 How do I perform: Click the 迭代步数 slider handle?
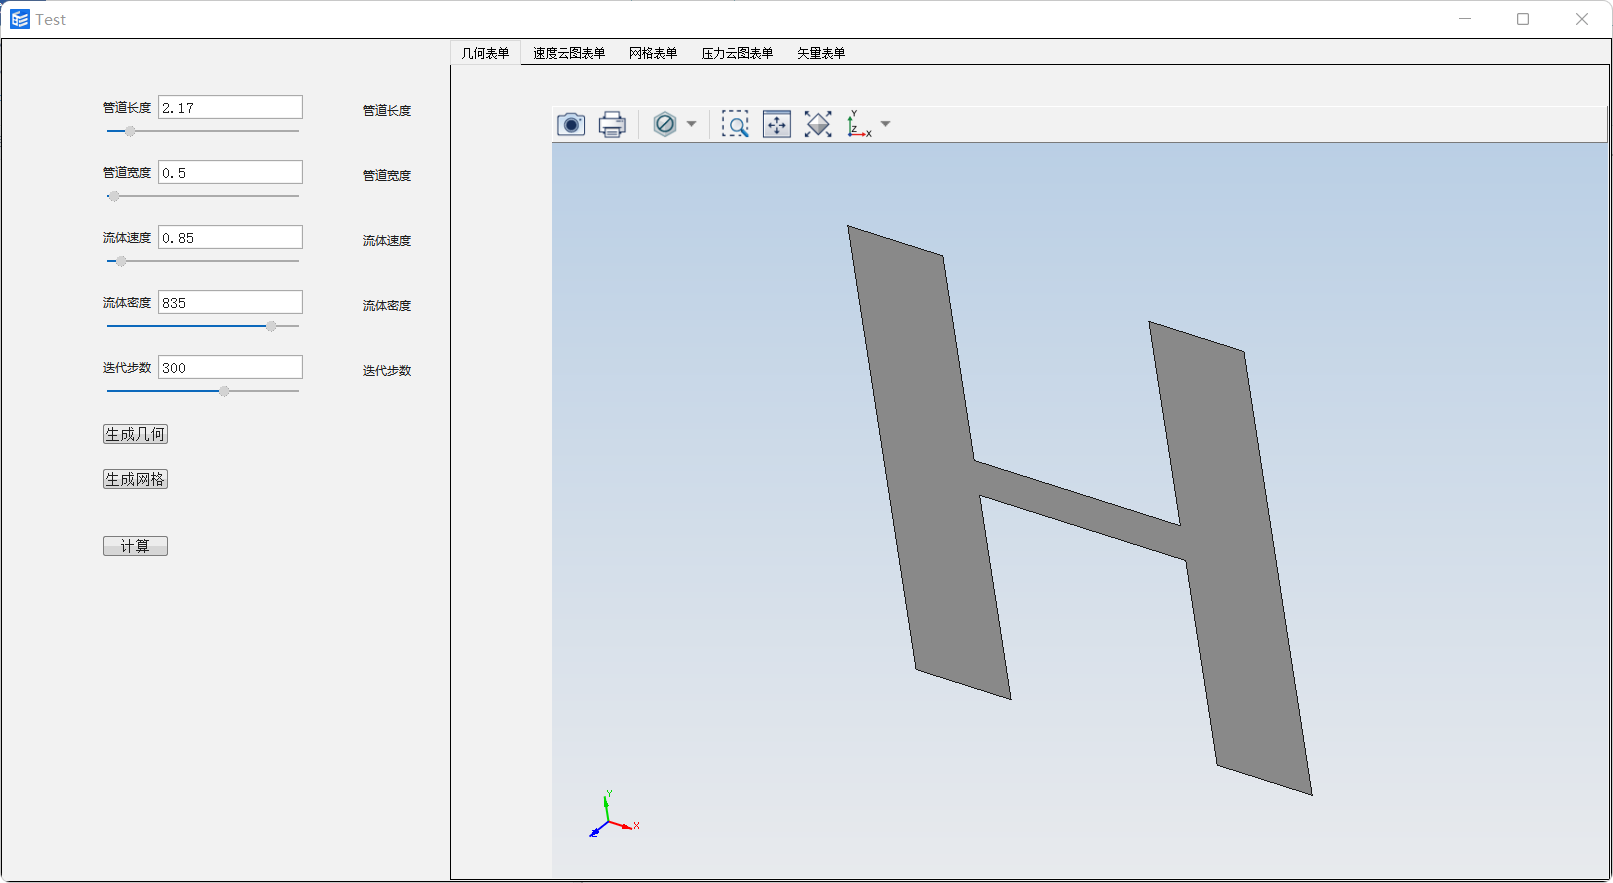[x=224, y=391]
